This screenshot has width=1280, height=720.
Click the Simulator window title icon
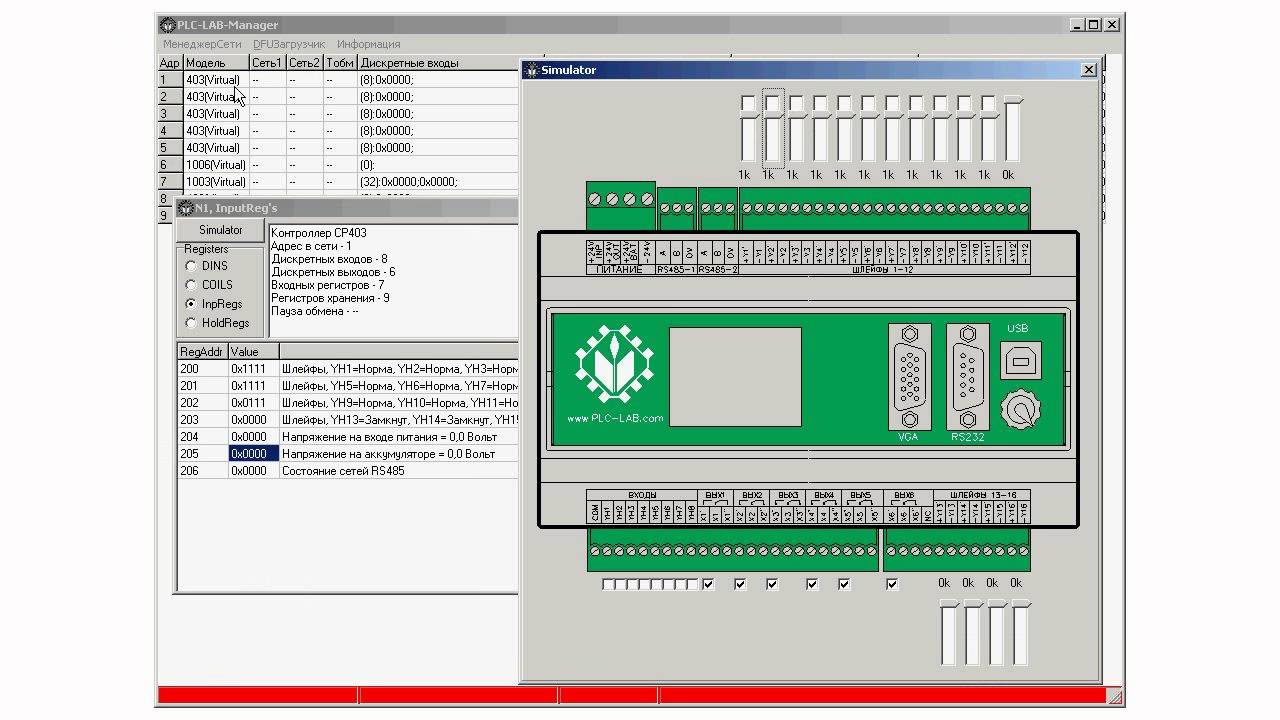[x=531, y=70]
